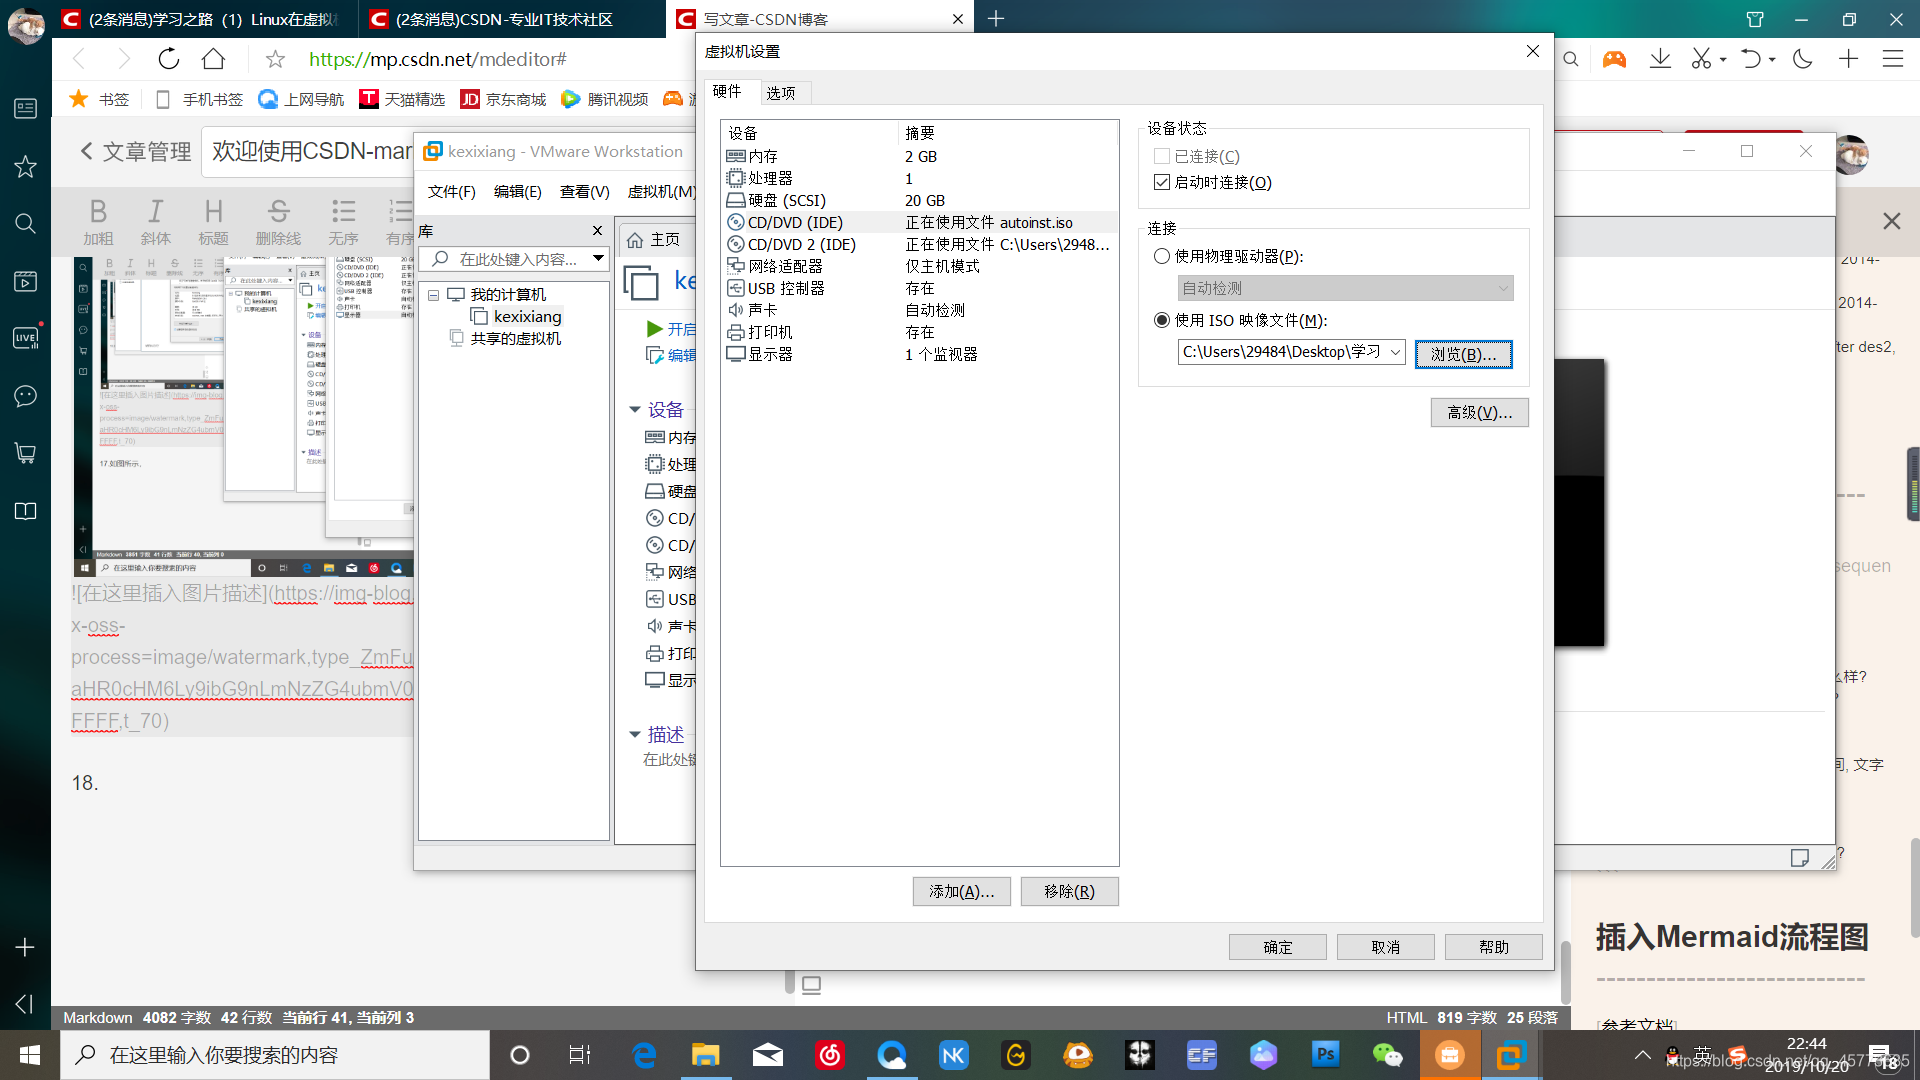Screen dimensions: 1920x1080
Task: Click the 取消 button
Action: [x=1385, y=947]
